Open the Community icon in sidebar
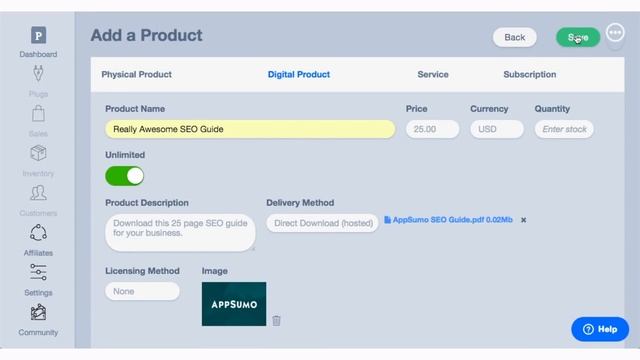 (38, 312)
